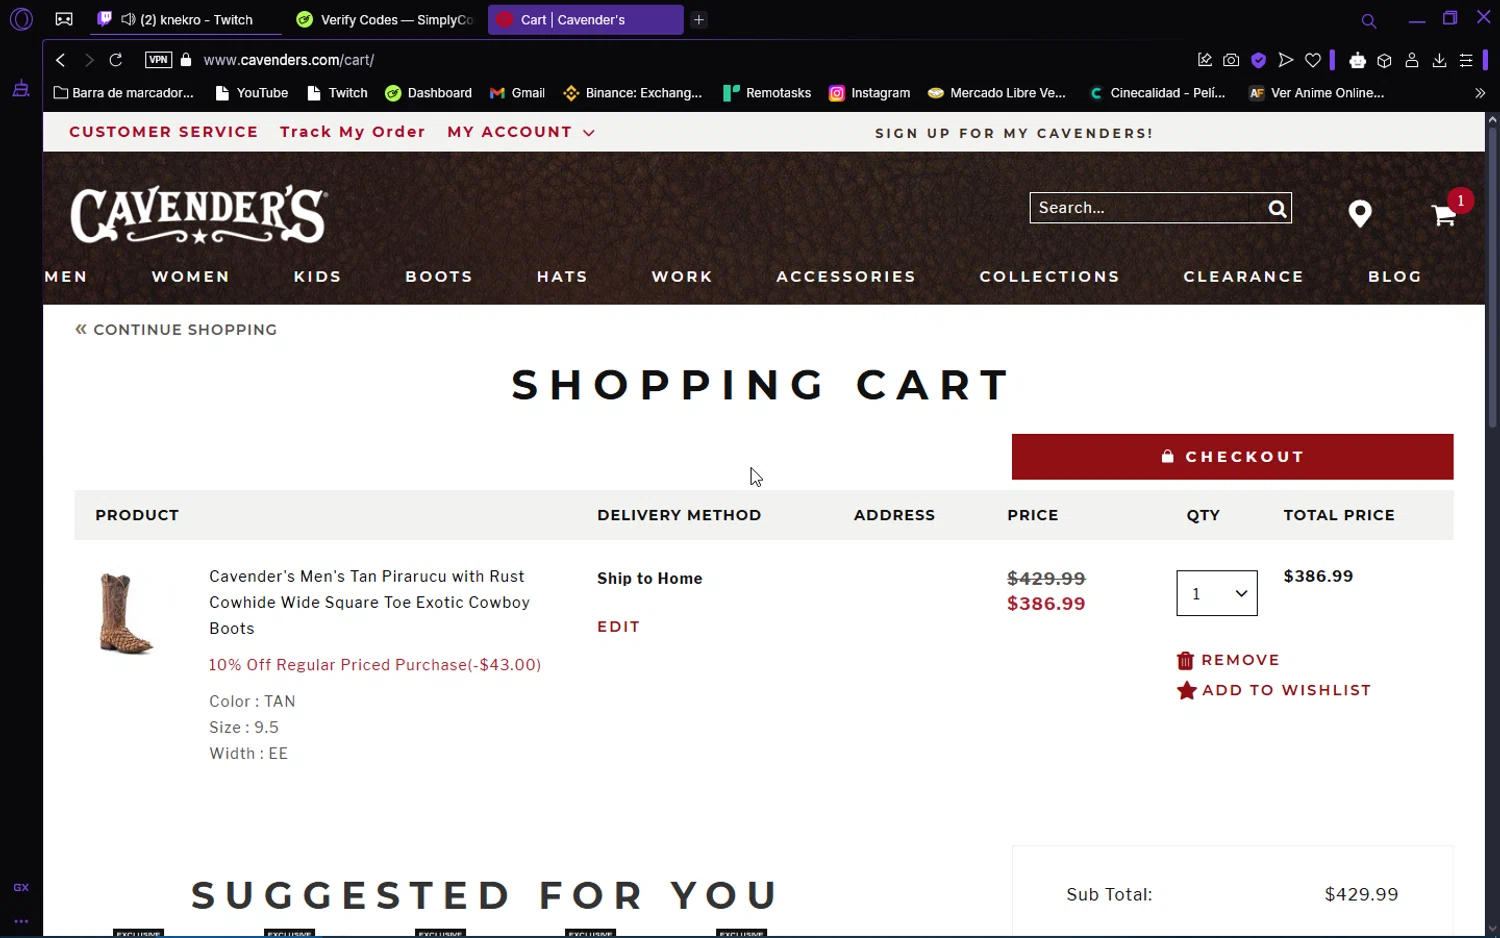This screenshot has height=938, width=1500.
Task: Open the HATS navigation menu
Action: point(562,277)
